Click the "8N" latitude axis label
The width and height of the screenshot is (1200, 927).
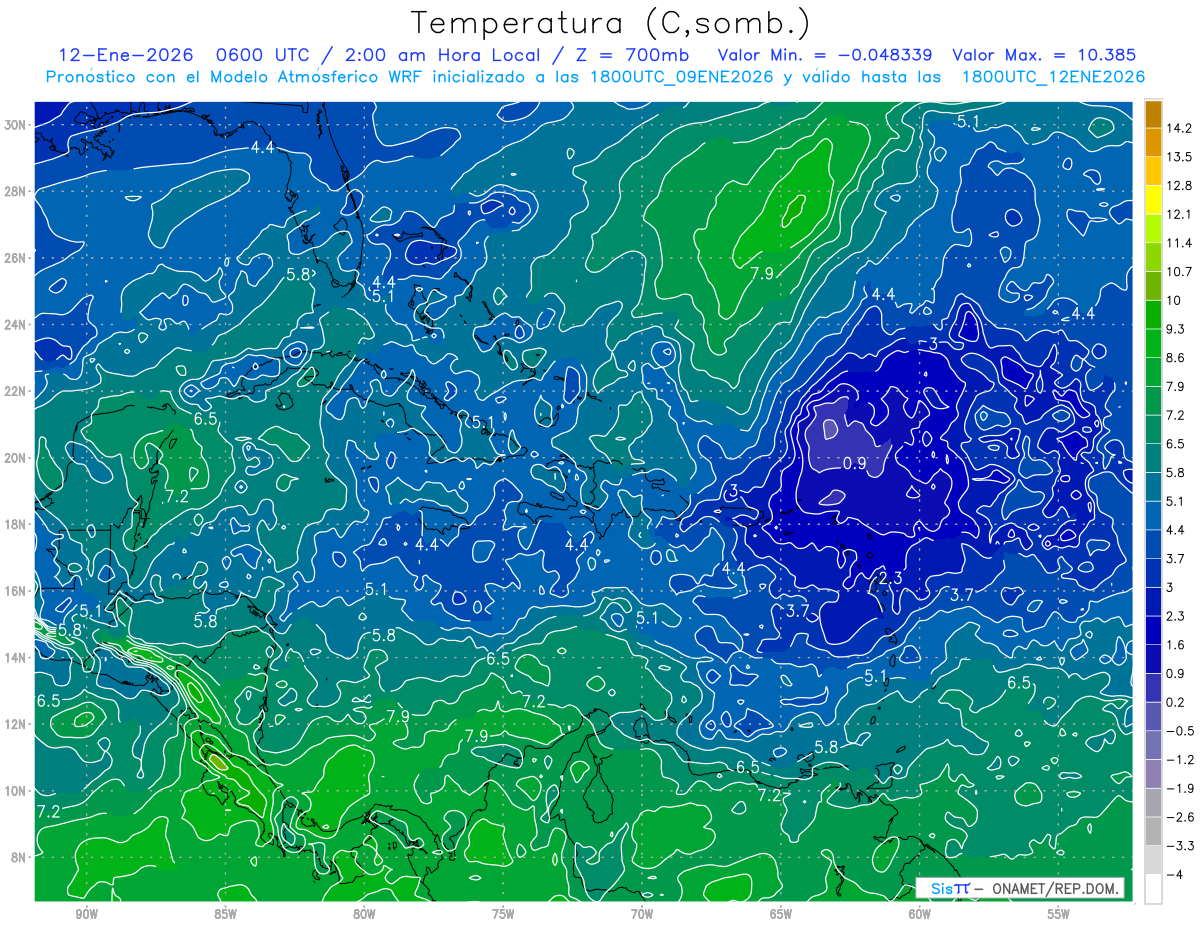pyautogui.click(x=20, y=857)
